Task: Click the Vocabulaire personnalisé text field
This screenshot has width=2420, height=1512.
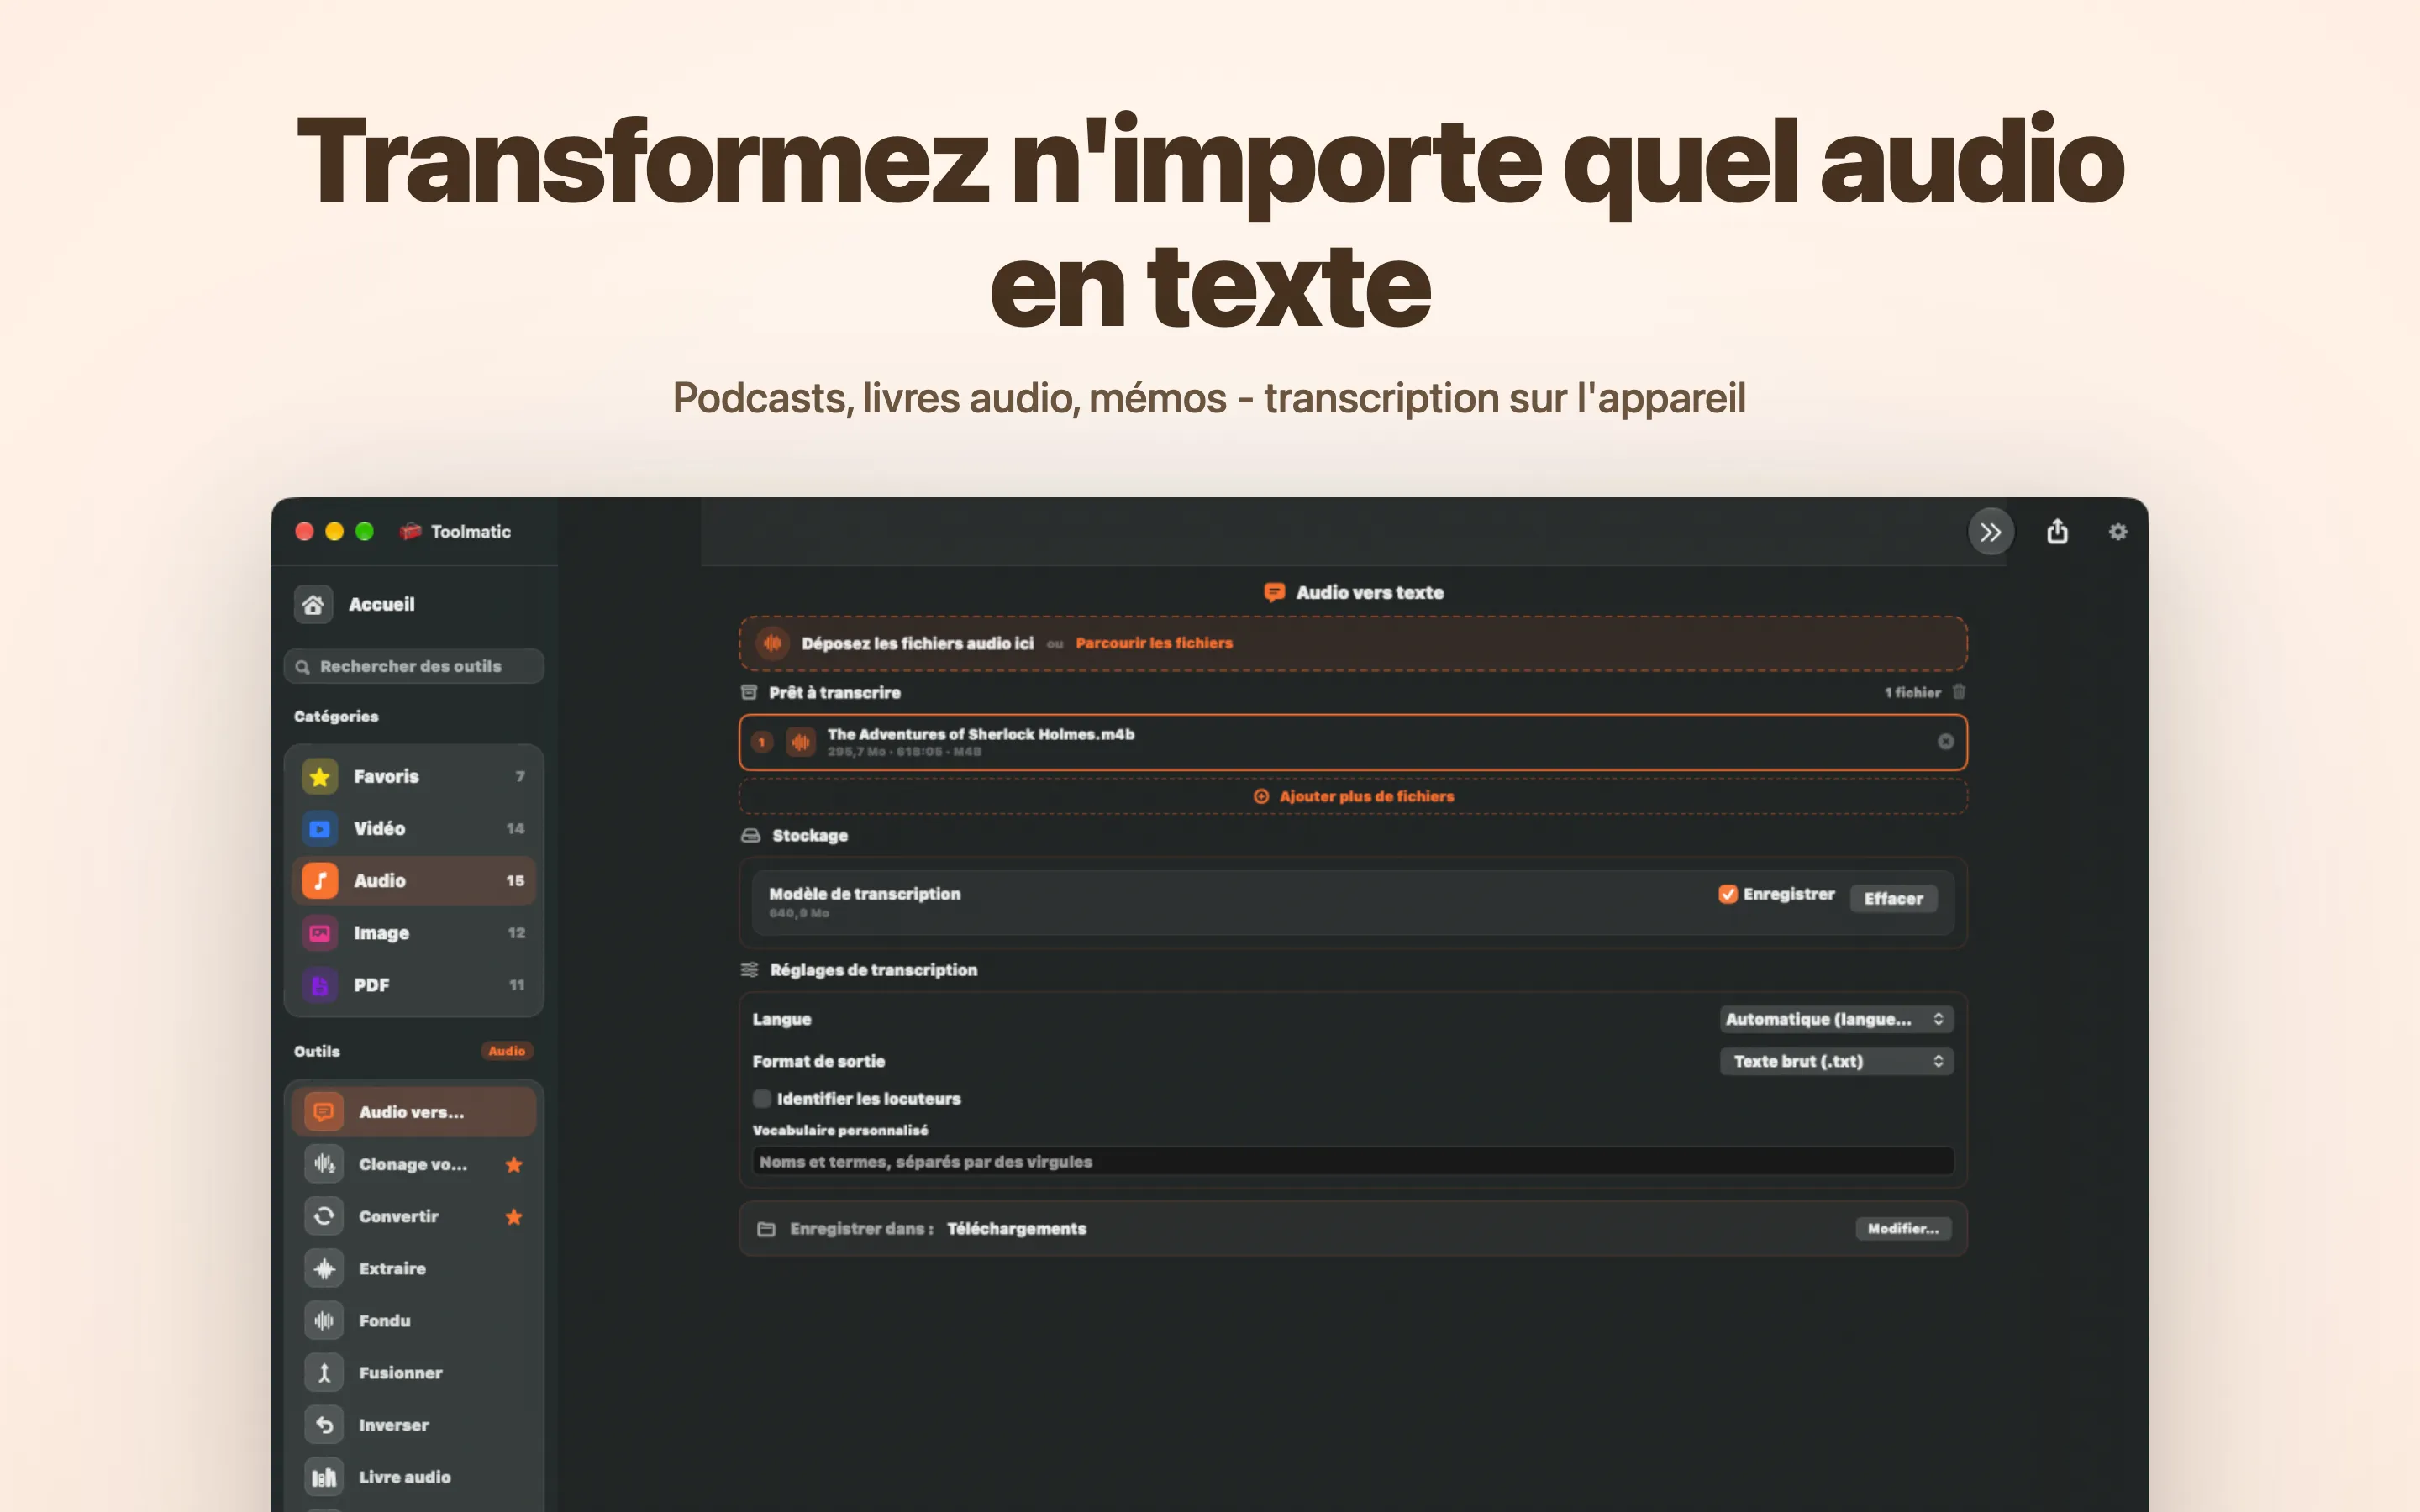Action: [1353, 1161]
